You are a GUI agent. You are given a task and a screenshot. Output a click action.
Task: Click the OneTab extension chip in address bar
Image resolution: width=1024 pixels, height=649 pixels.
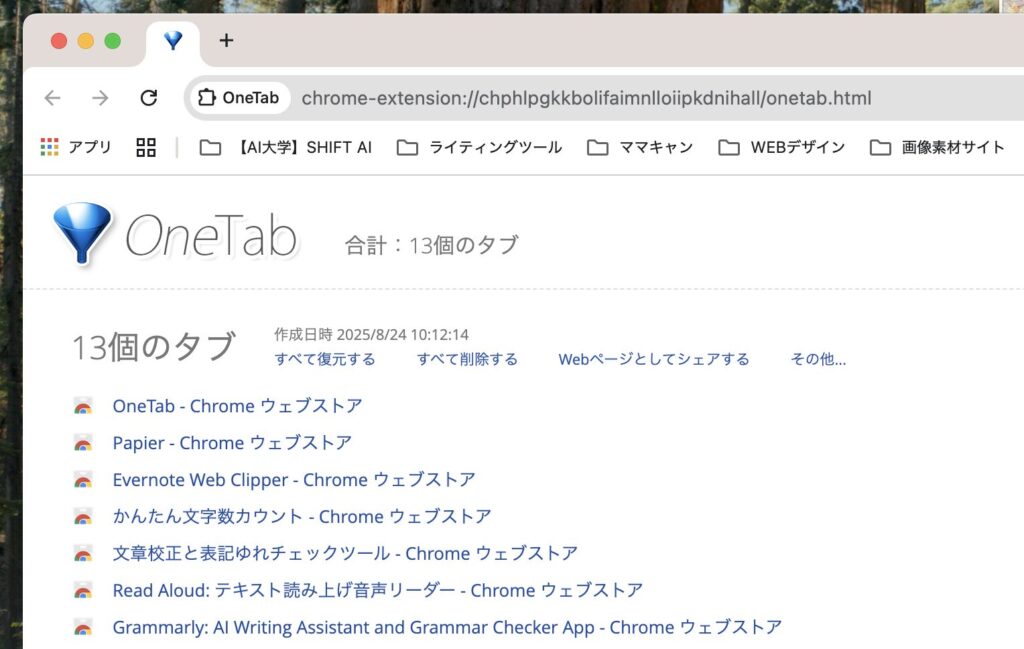point(239,98)
